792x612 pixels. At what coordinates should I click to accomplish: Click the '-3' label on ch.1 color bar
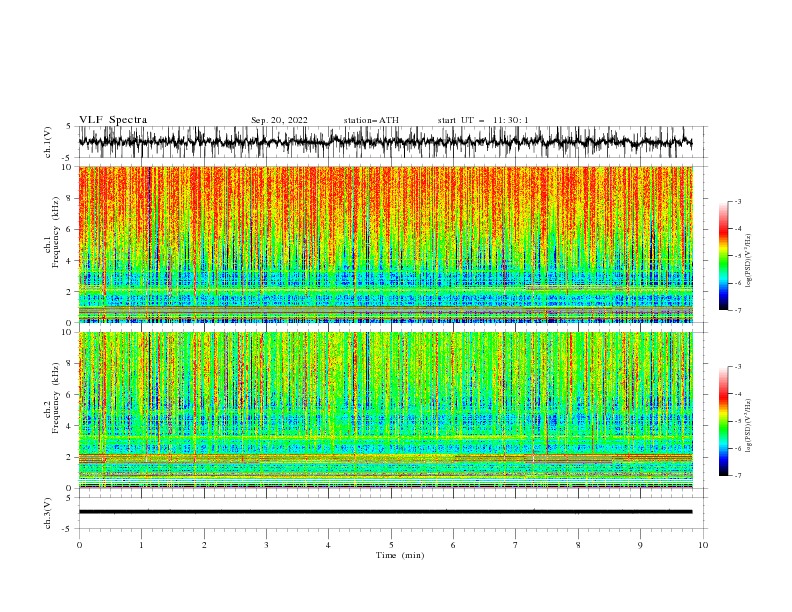tap(738, 201)
